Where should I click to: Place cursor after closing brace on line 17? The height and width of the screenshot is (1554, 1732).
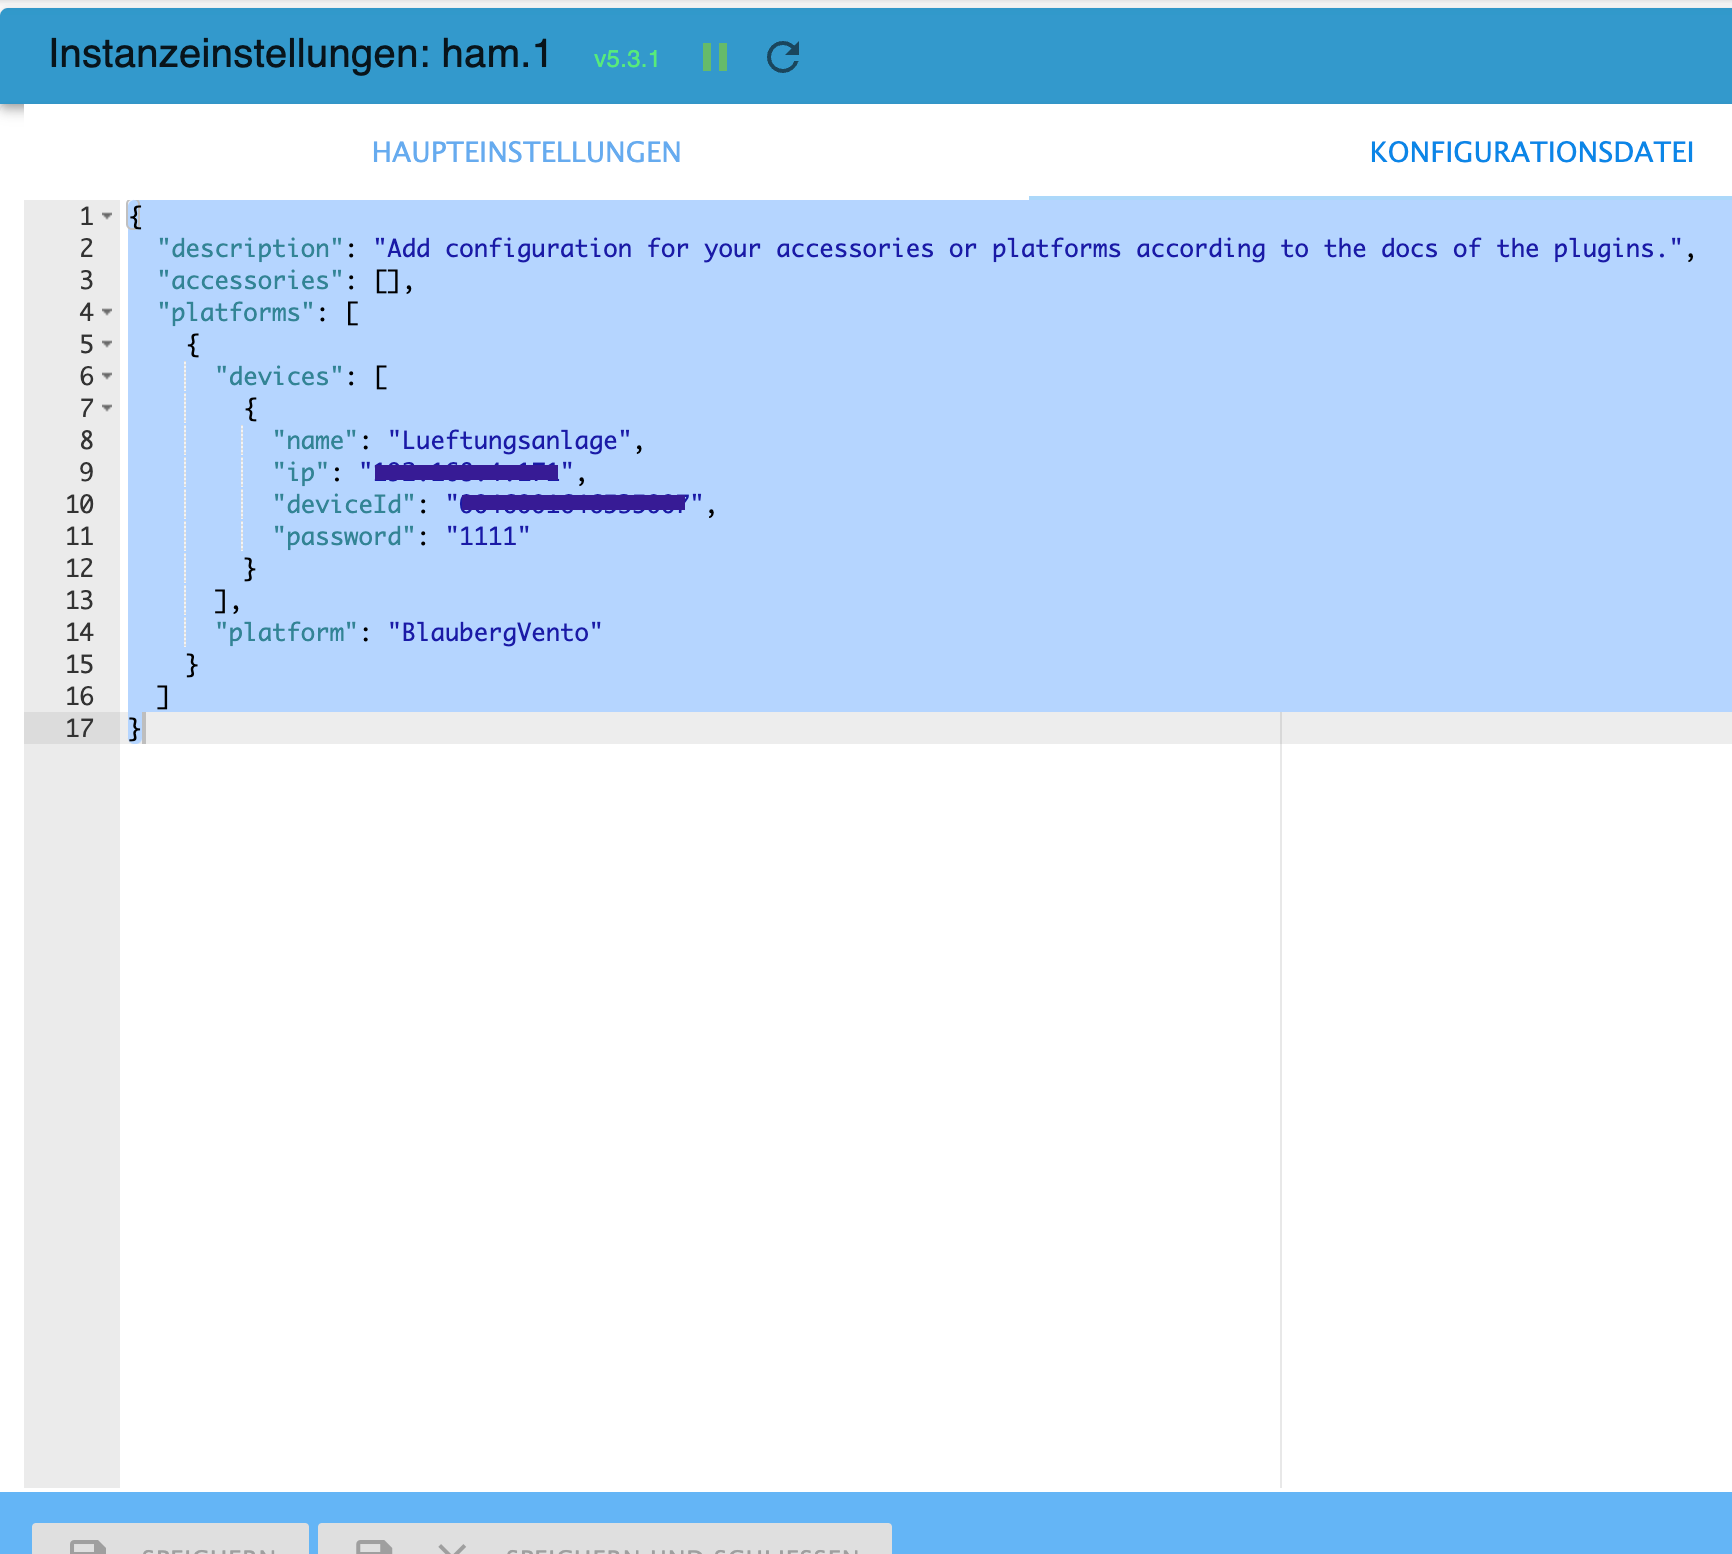point(144,728)
